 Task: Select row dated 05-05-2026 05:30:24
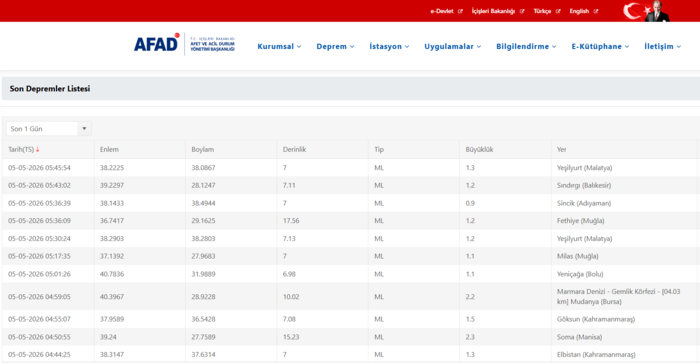(x=350, y=238)
